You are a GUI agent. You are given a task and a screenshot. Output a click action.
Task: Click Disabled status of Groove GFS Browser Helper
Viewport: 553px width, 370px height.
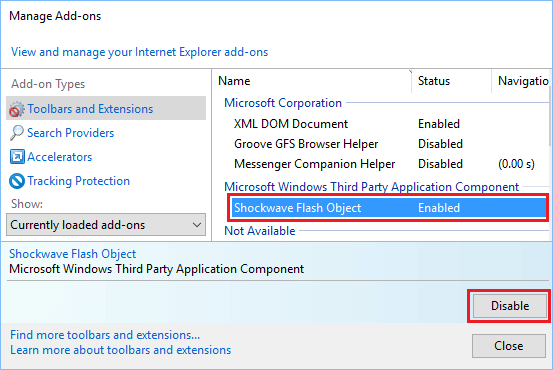click(x=440, y=144)
